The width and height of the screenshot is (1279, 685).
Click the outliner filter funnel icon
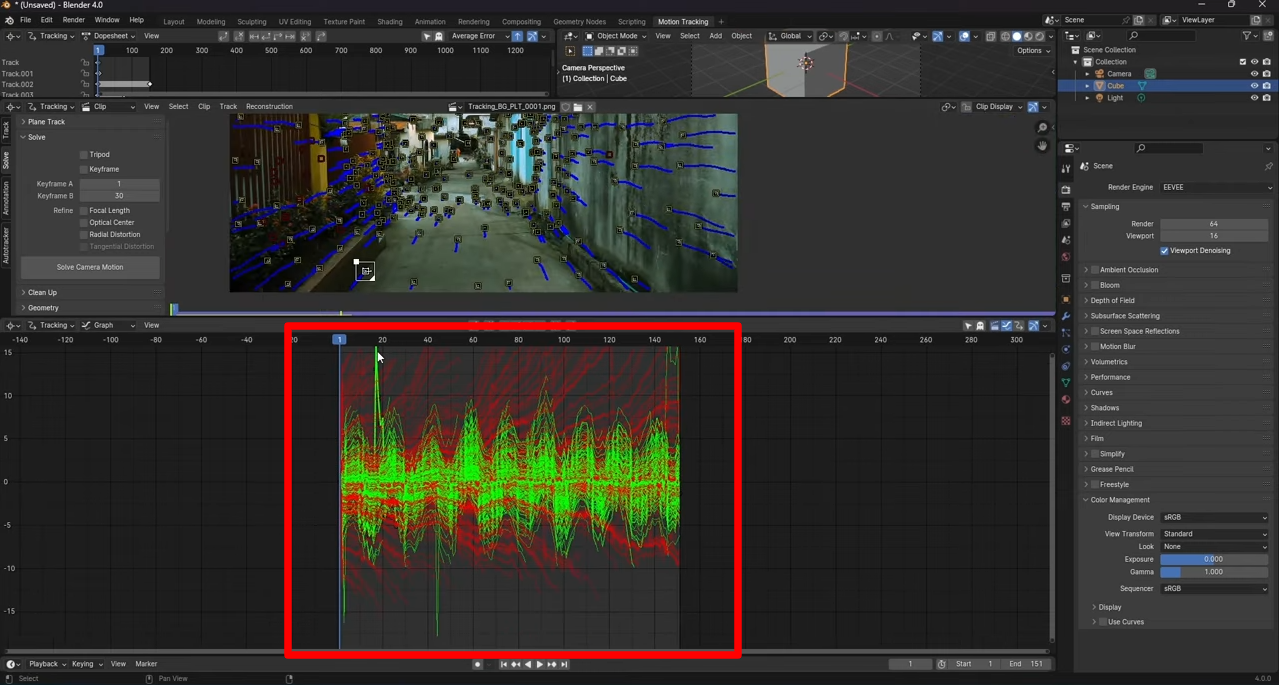tap(1248, 36)
